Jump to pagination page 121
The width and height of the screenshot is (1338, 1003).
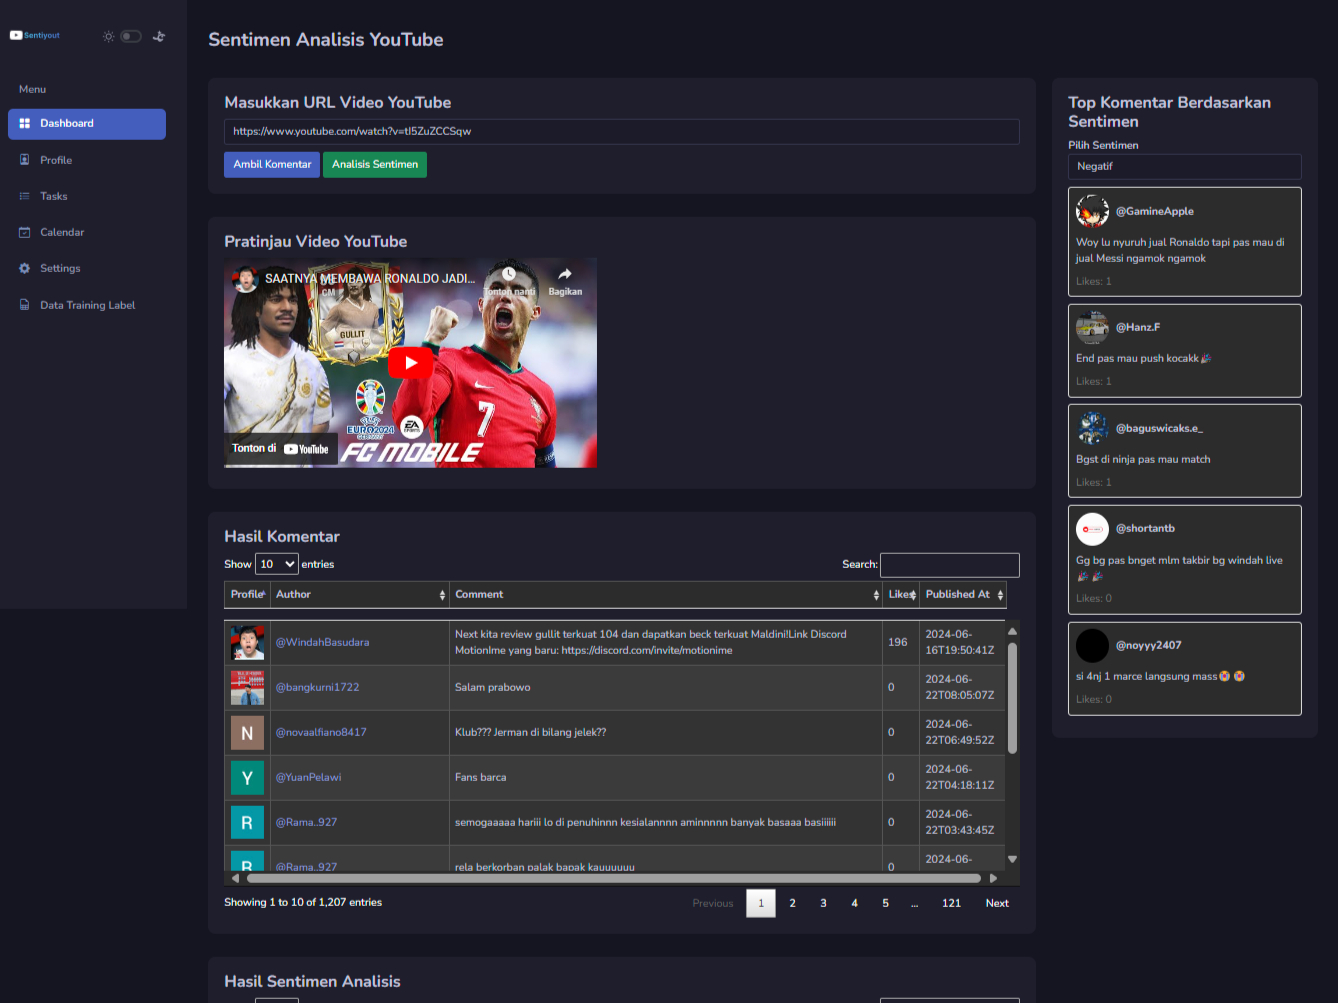tap(951, 903)
